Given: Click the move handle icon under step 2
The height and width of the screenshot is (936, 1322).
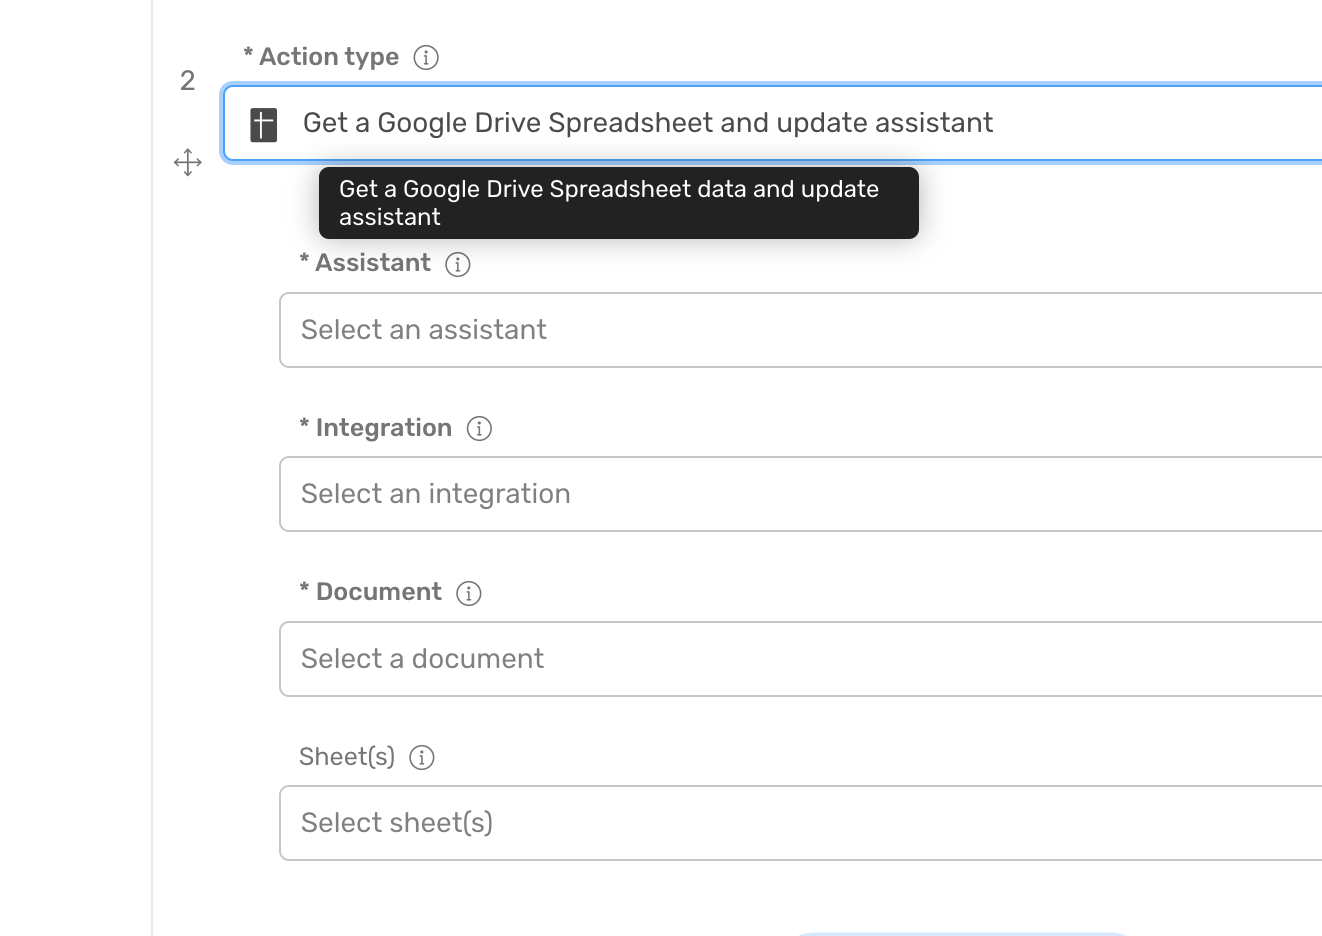Looking at the screenshot, I should tap(188, 163).
